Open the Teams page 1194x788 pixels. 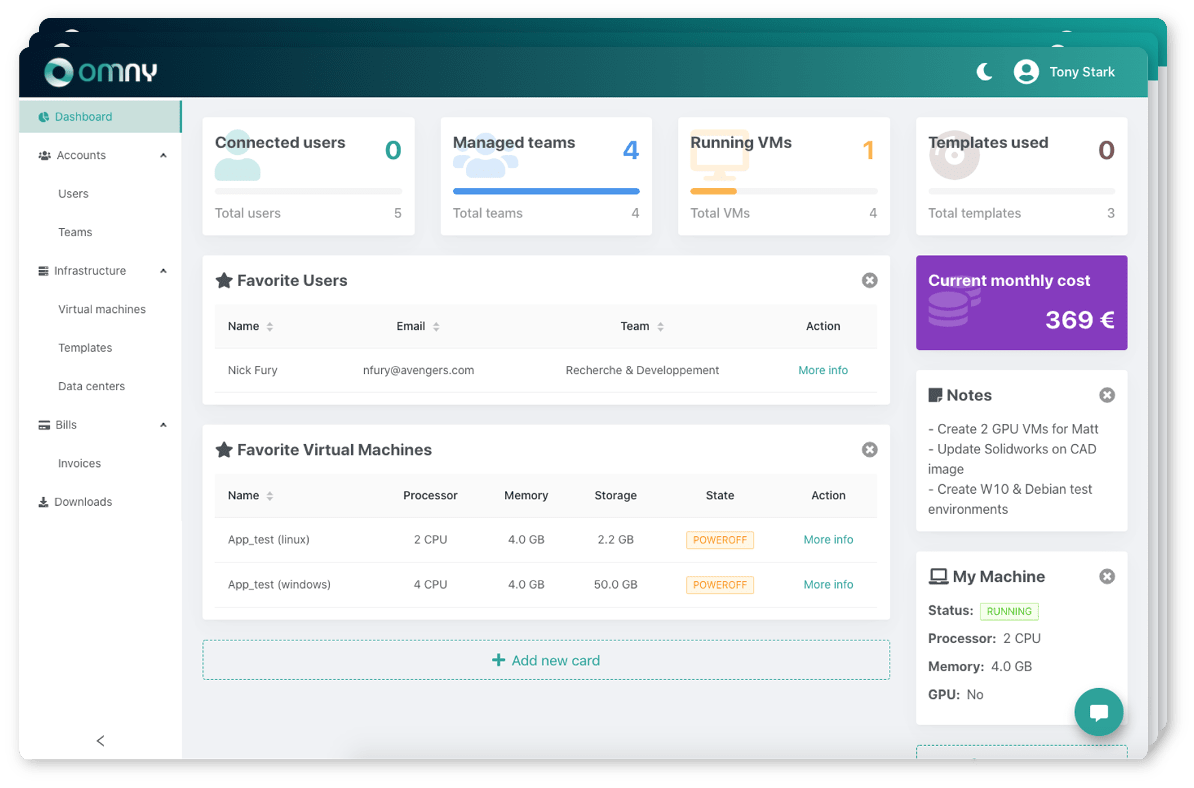click(x=75, y=232)
